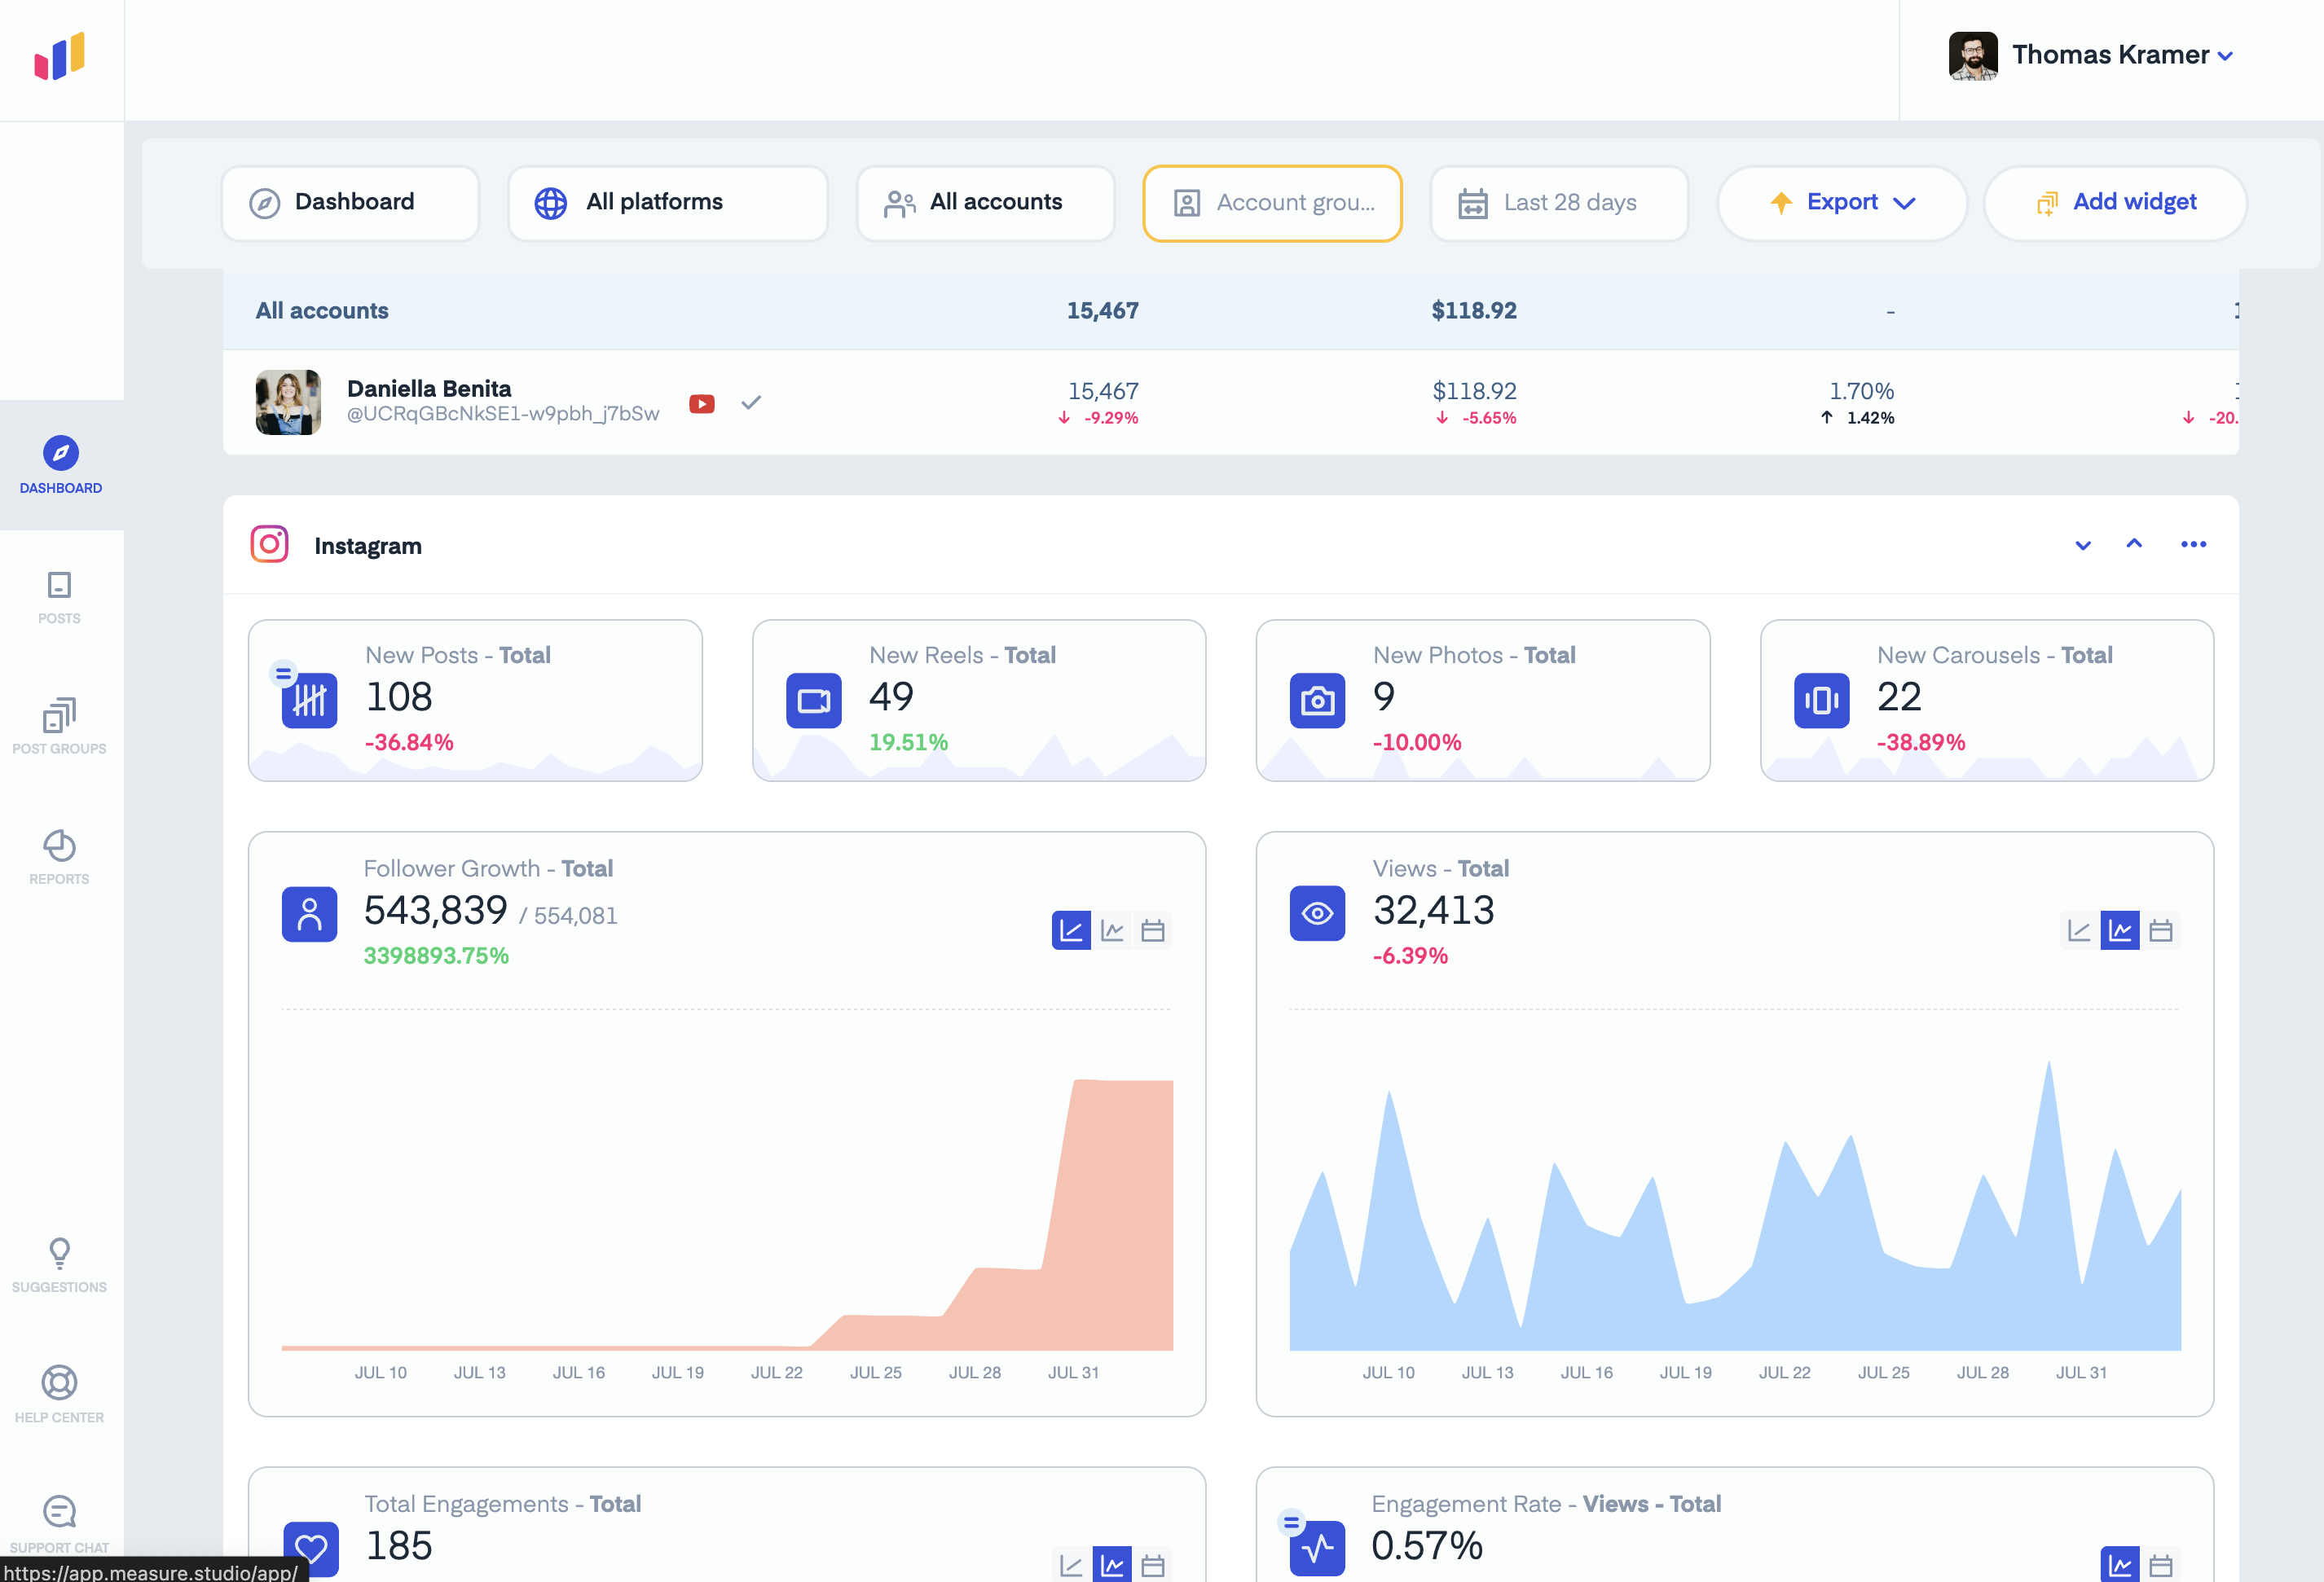Click the YouTube icon beside Daniella Benita
2324x1582 pixels.
tap(702, 404)
